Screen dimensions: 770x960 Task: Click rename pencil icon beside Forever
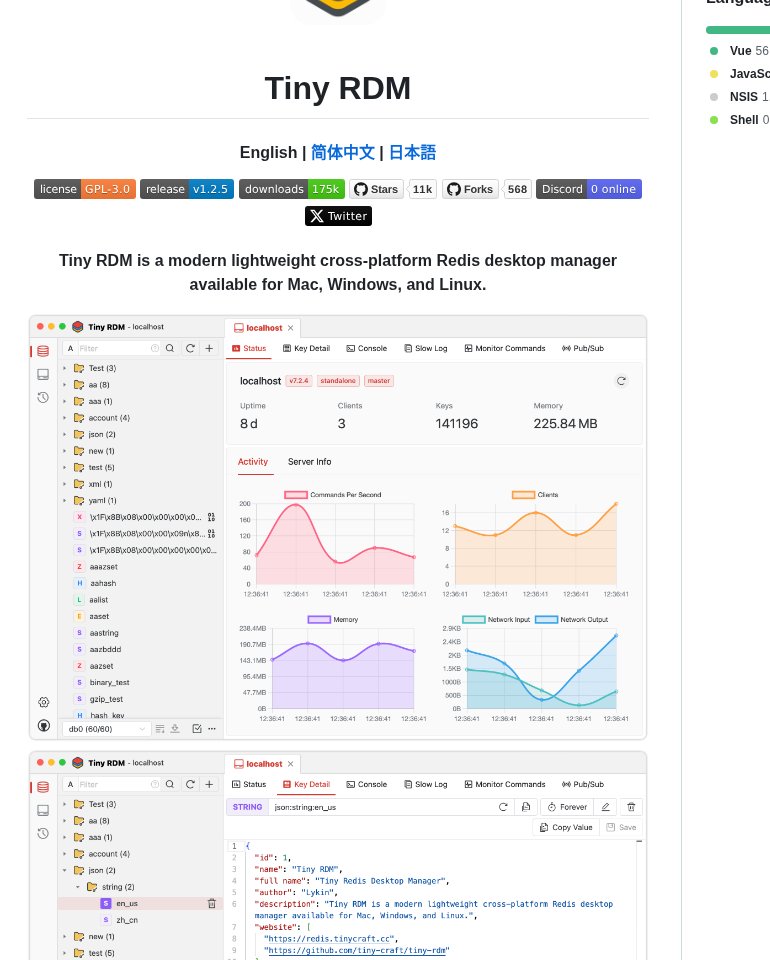(x=605, y=807)
